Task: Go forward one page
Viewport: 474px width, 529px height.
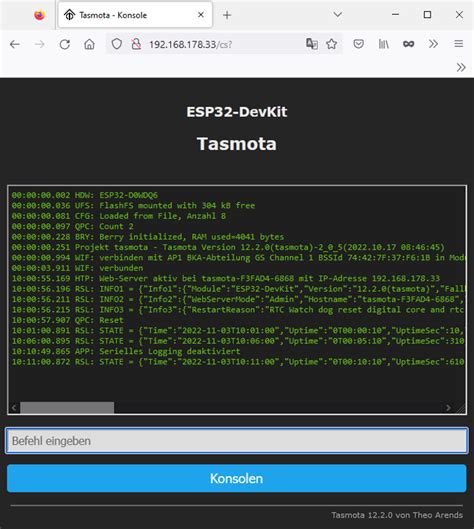Action: pyautogui.click(x=40, y=44)
